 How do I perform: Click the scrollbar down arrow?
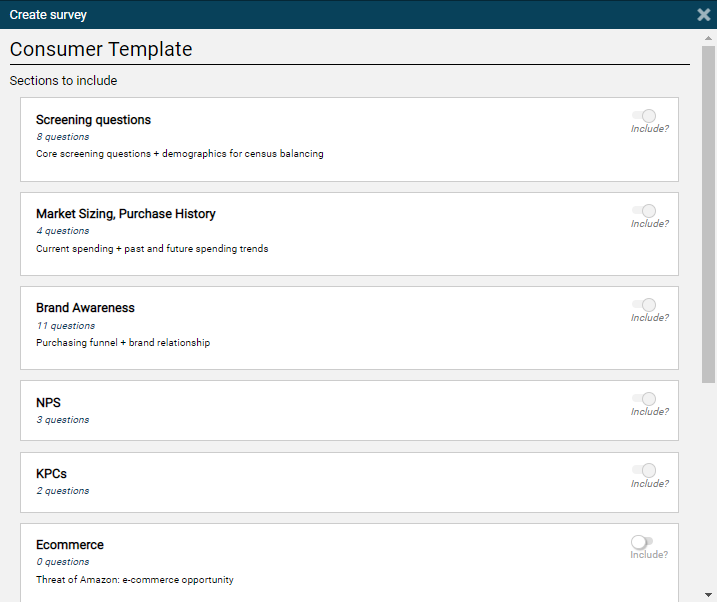coord(708,594)
